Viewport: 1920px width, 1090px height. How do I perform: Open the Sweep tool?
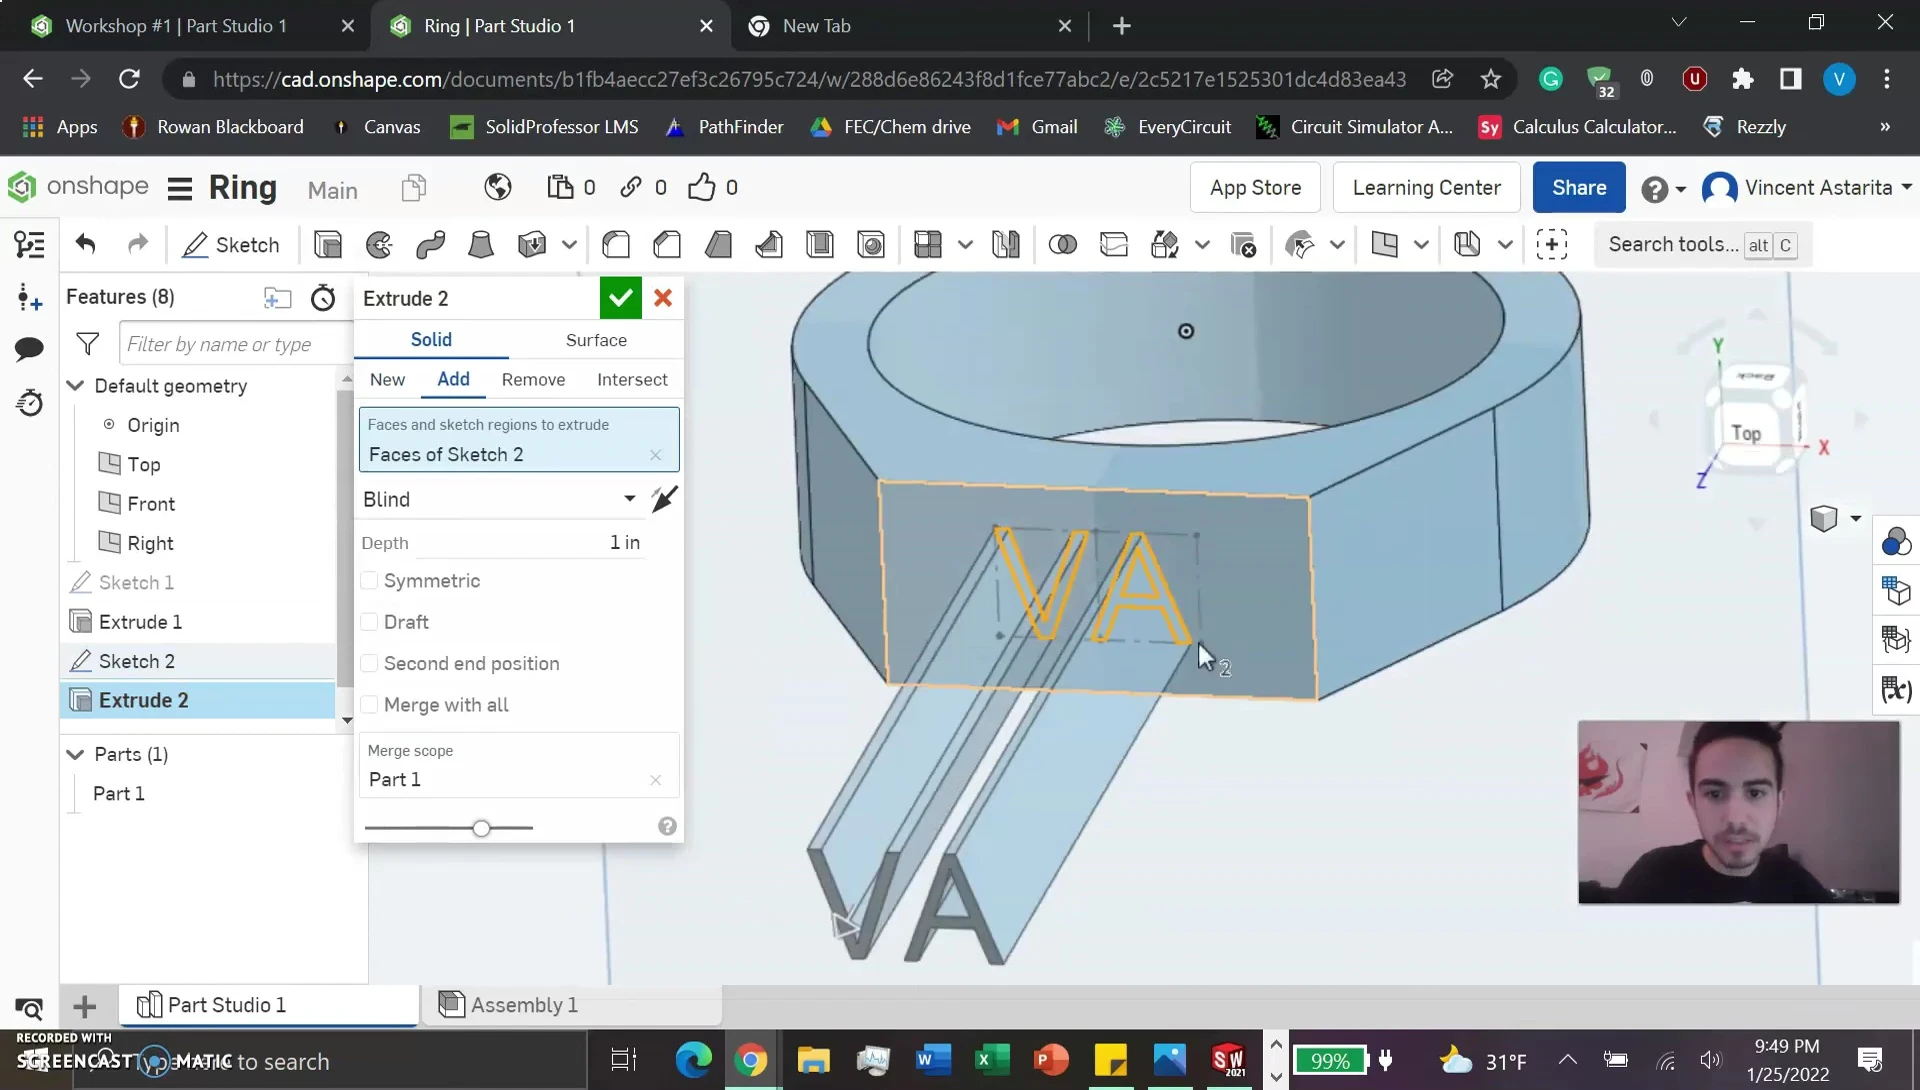click(430, 244)
